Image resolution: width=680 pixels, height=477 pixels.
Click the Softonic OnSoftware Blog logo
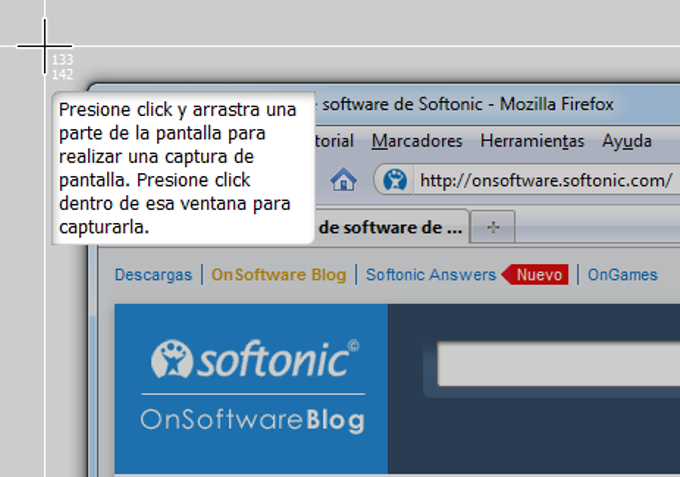click(x=252, y=388)
